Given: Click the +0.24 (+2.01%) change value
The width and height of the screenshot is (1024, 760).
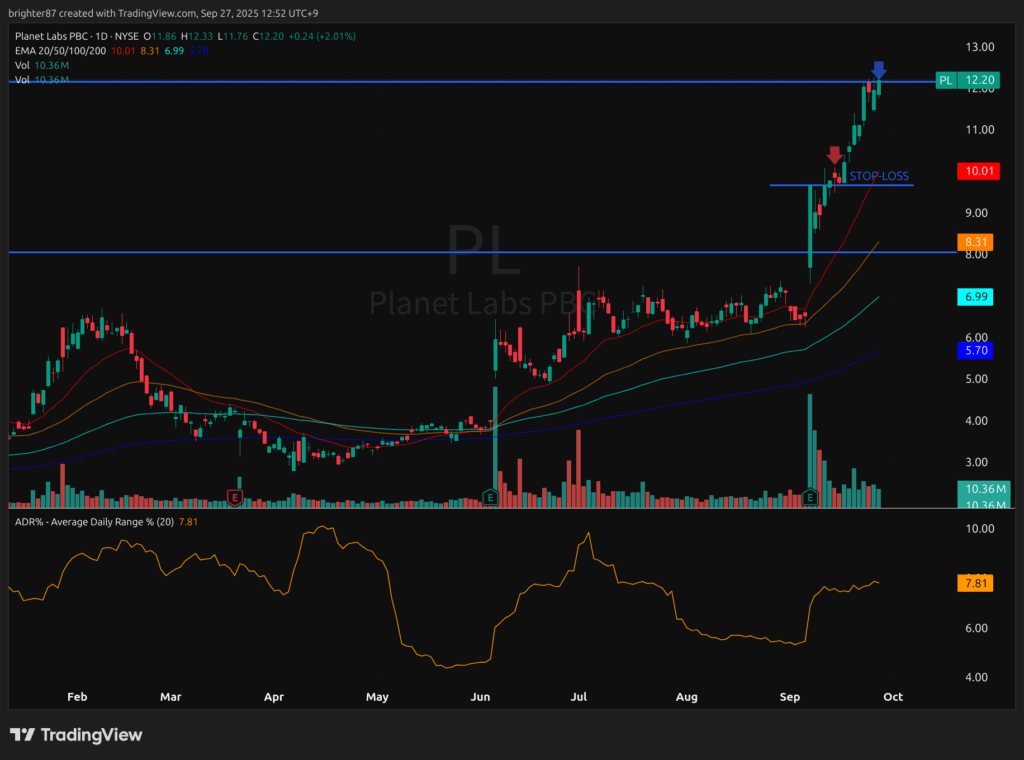Looking at the screenshot, I should (322, 37).
